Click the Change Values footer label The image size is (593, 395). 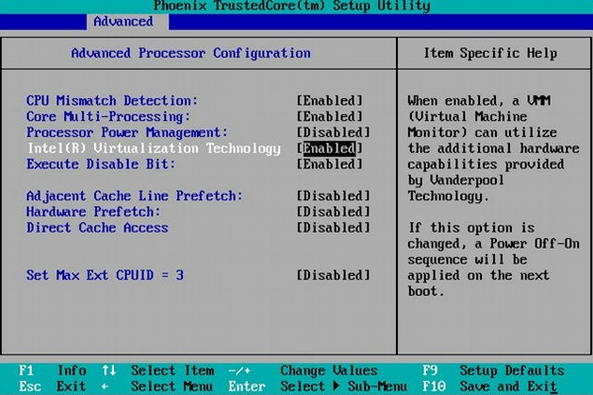coord(329,370)
